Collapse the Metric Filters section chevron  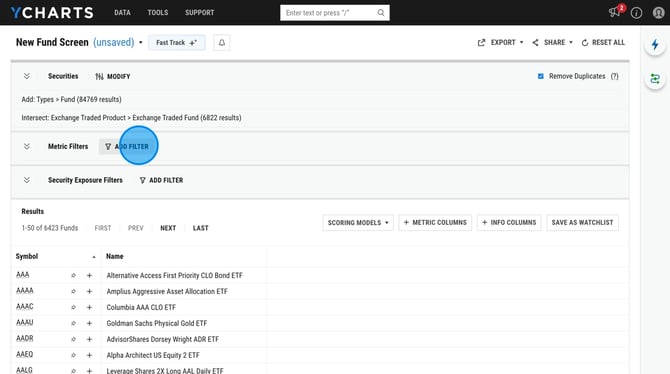pyautogui.click(x=26, y=146)
